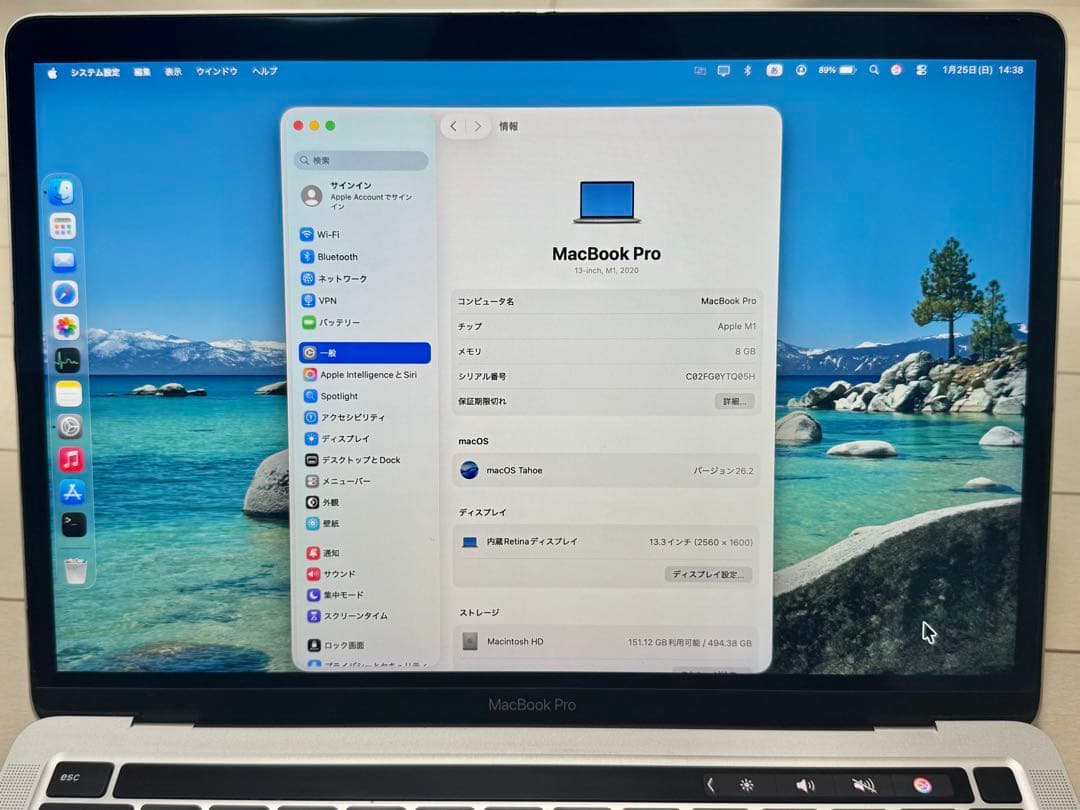Open the ヘルプ menu
Viewport: 1080px width, 810px height.
[263, 71]
